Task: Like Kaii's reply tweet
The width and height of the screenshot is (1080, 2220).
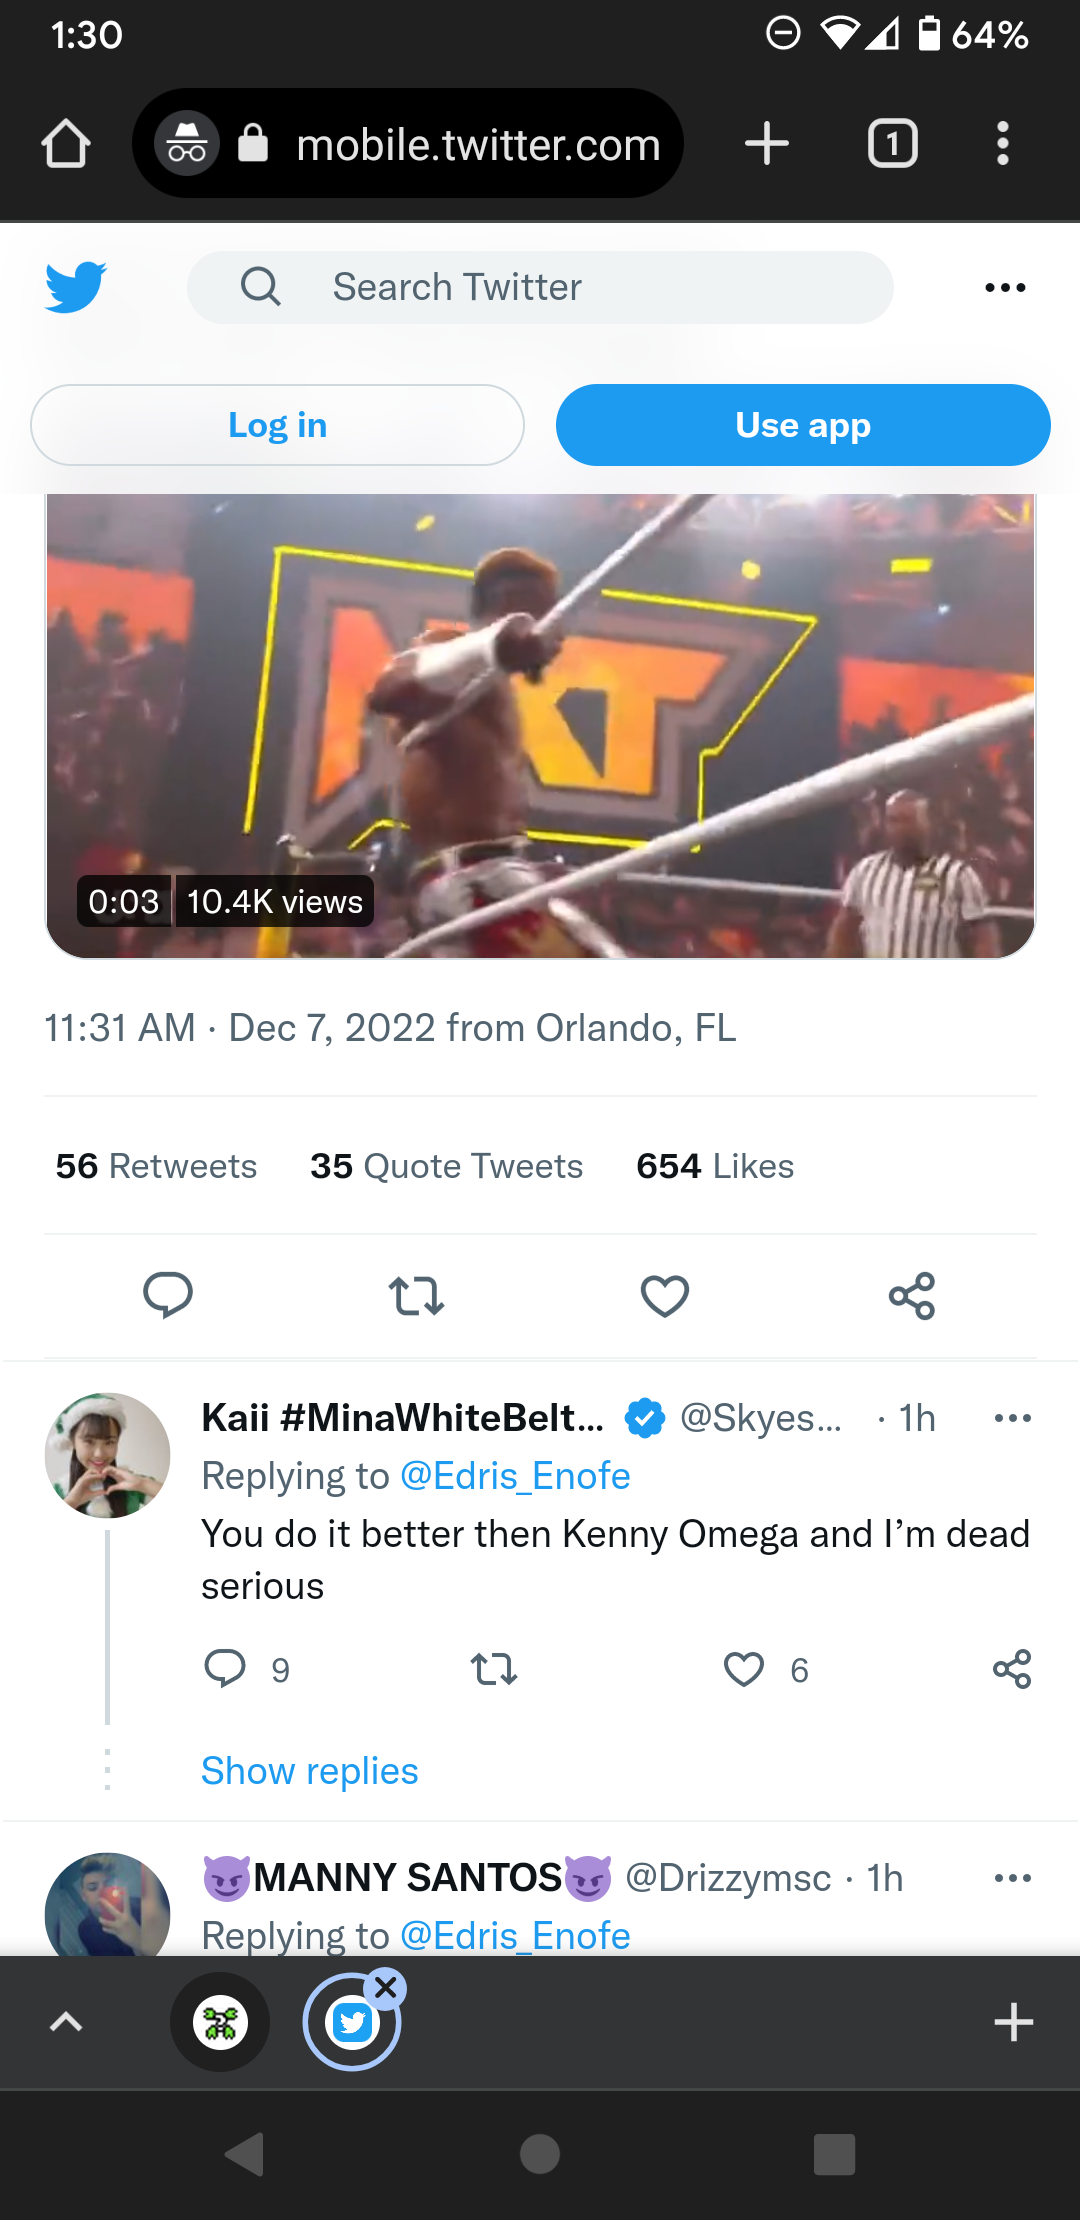Action: click(744, 1669)
